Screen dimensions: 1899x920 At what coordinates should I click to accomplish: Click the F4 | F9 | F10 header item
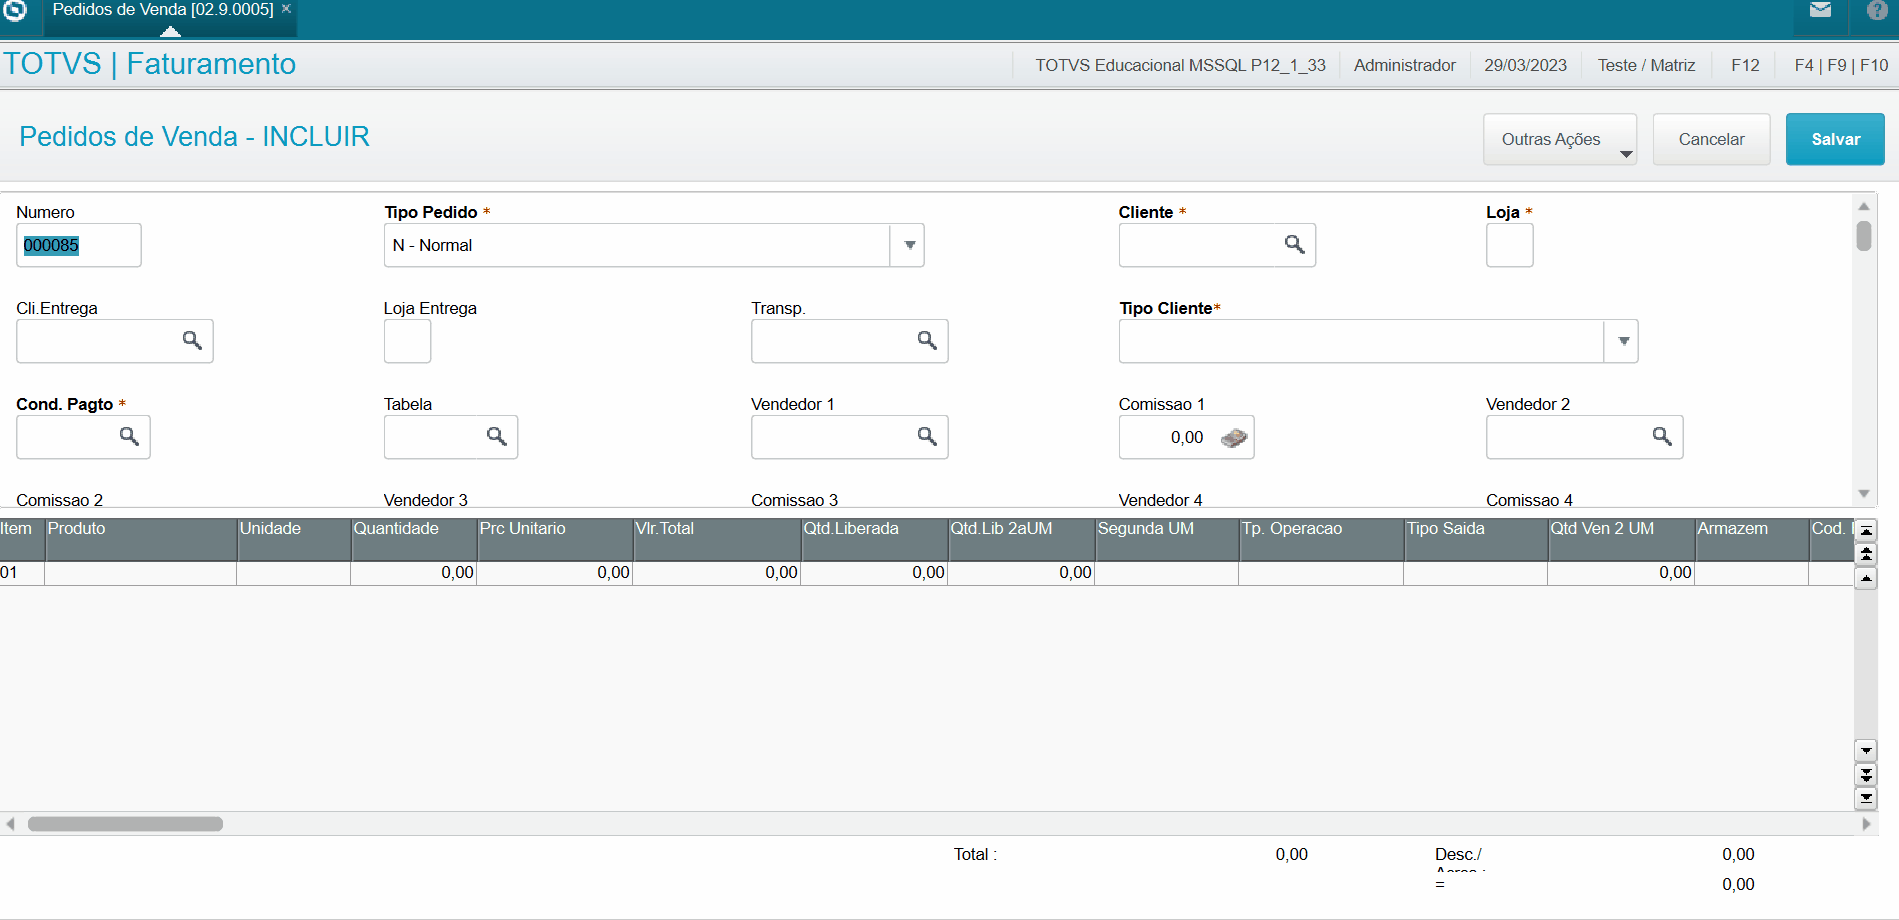[x=1841, y=65]
